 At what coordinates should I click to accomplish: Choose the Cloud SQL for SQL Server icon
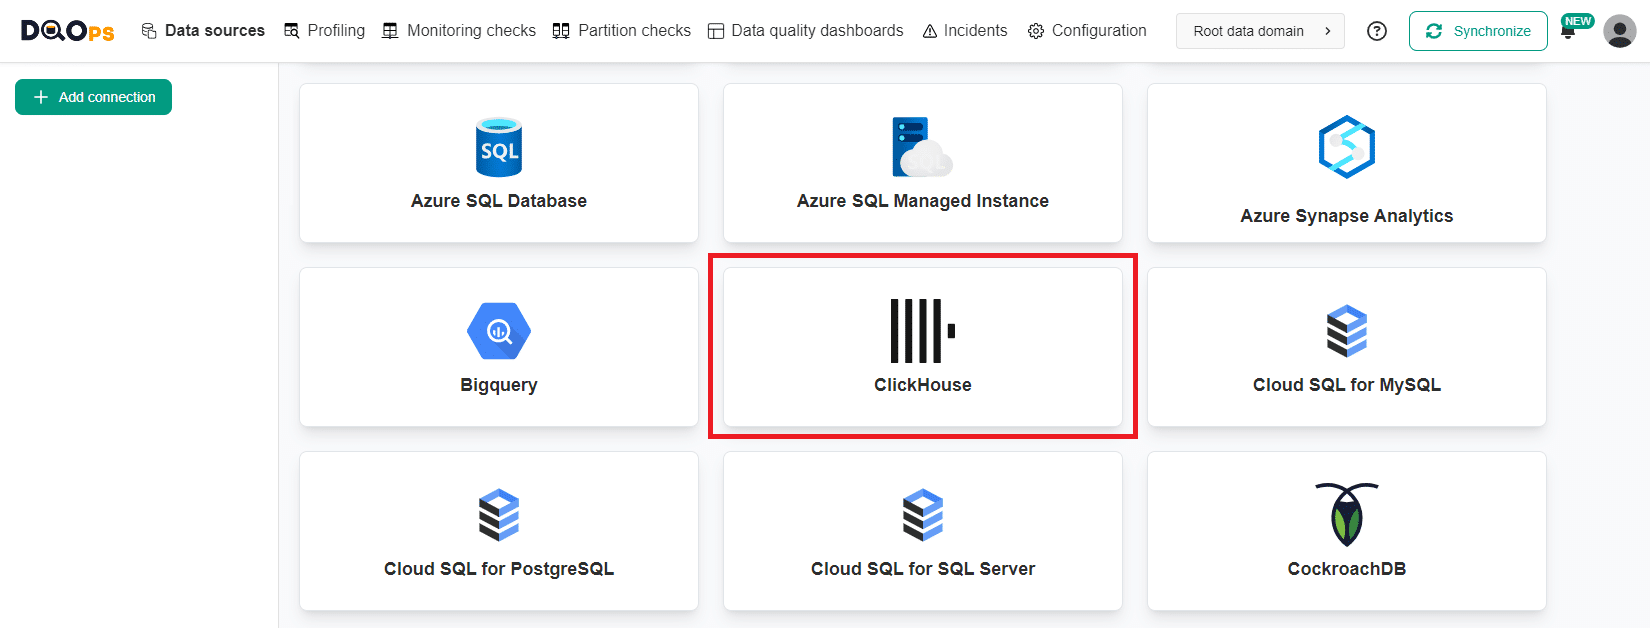[x=923, y=515]
